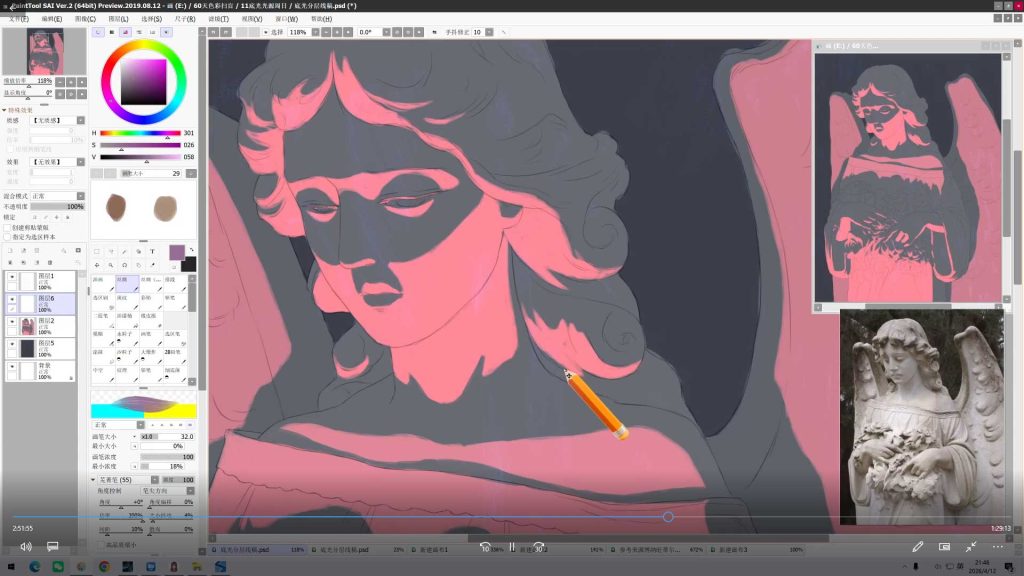The width and height of the screenshot is (1024, 576).
Task: Open the 窗口(W) menu
Action: click(x=286, y=19)
